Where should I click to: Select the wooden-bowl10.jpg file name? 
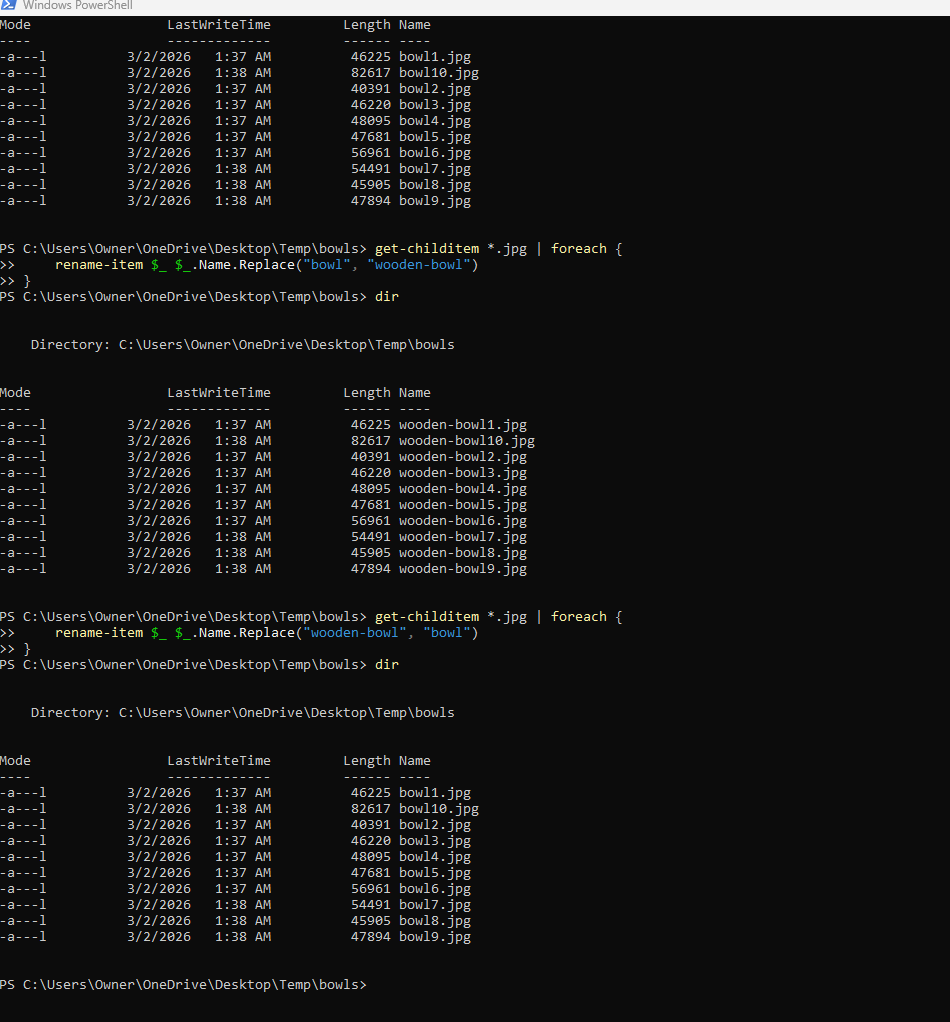click(x=466, y=441)
